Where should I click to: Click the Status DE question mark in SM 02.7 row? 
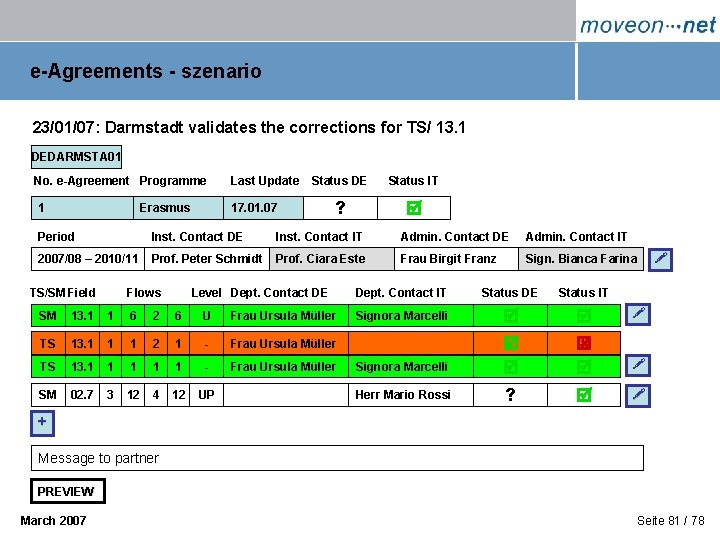(x=510, y=394)
